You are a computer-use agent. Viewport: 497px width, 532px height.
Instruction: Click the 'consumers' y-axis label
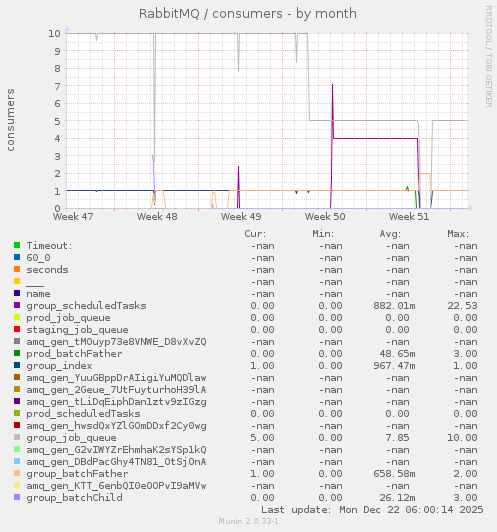[x=11, y=120]
